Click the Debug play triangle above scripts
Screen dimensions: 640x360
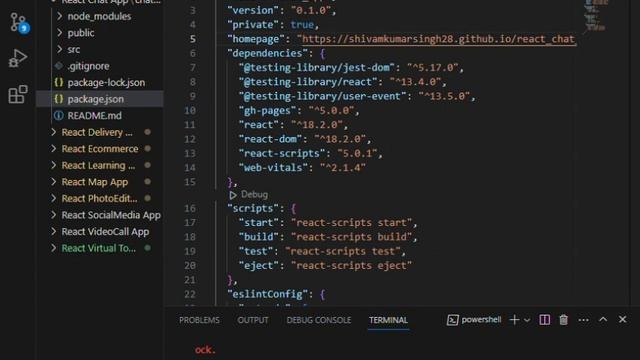click(x=233, y=195)
